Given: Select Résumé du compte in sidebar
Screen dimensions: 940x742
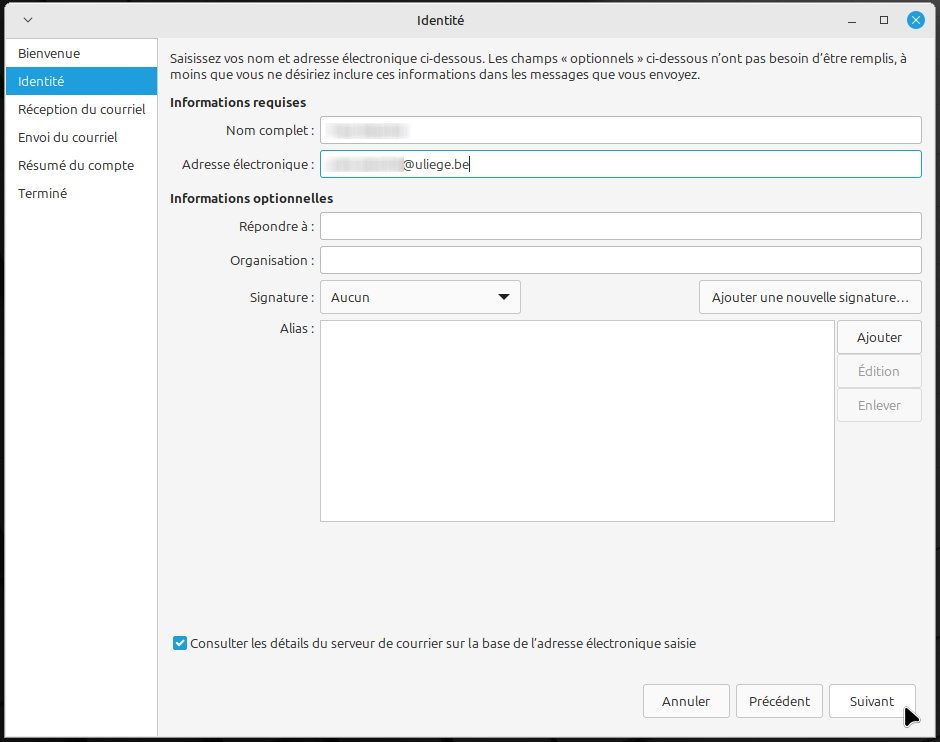Looking at the screenshot, I should [75, 165].
